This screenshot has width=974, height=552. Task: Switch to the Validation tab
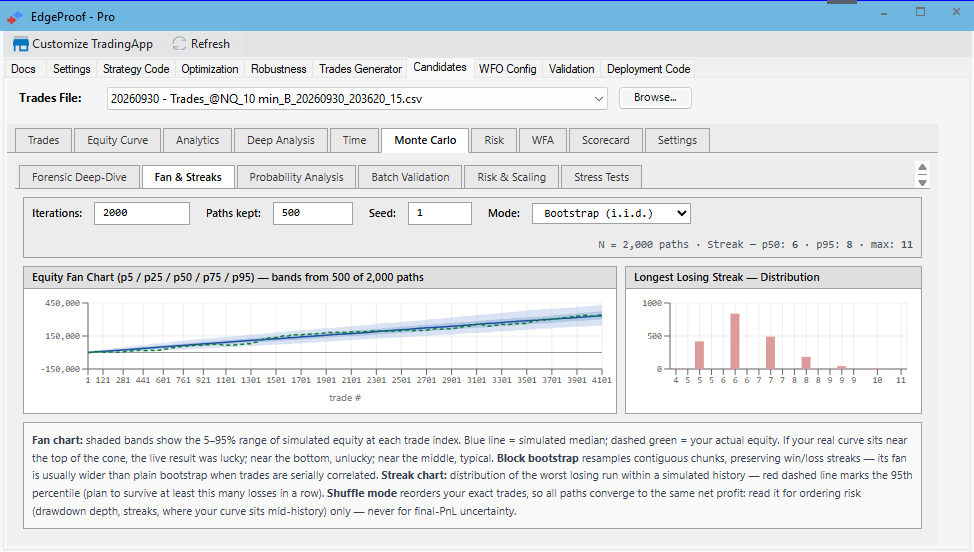(x=571, y=69)
